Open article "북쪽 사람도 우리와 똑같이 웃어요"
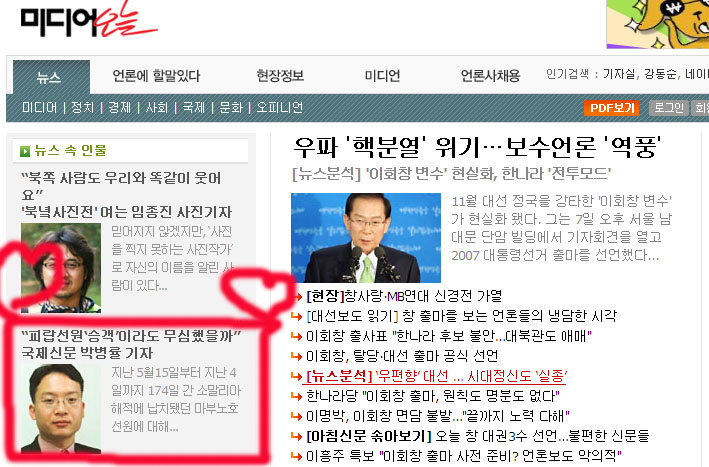 coord(121,186)
